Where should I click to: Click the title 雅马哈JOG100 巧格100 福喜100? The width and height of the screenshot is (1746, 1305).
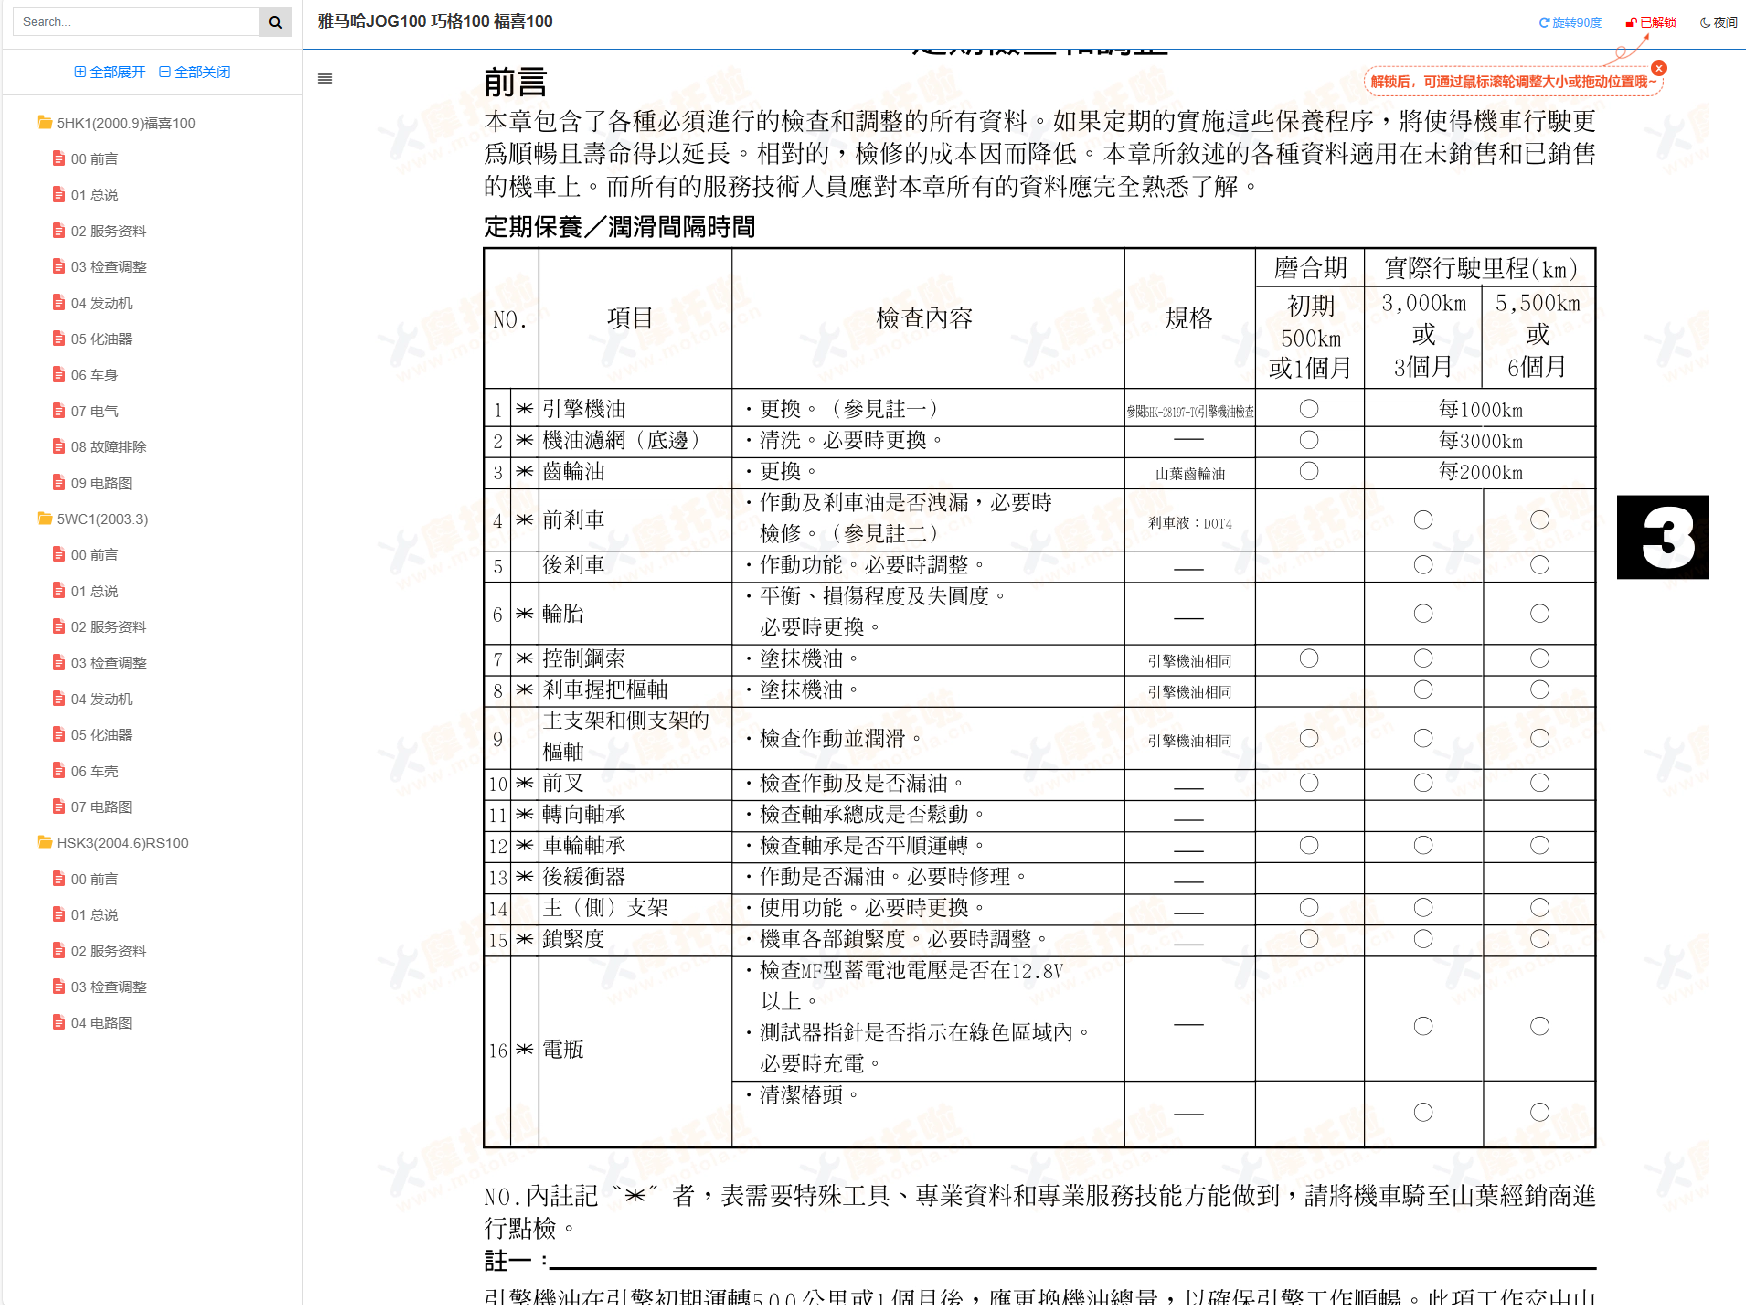click(435, 22)
